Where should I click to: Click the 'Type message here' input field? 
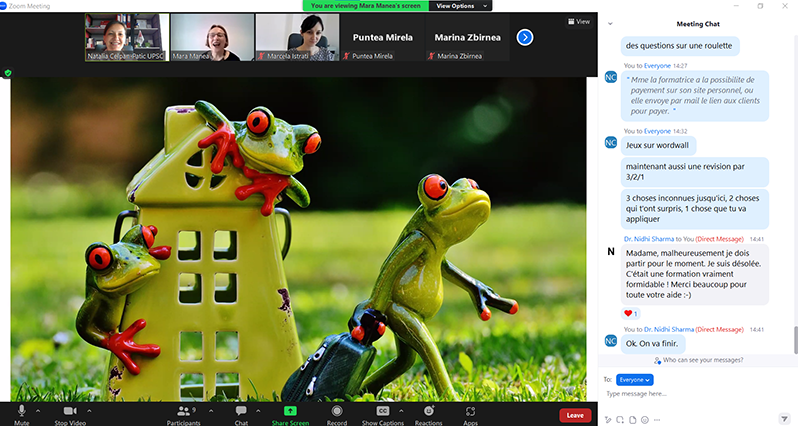point(695,394)
